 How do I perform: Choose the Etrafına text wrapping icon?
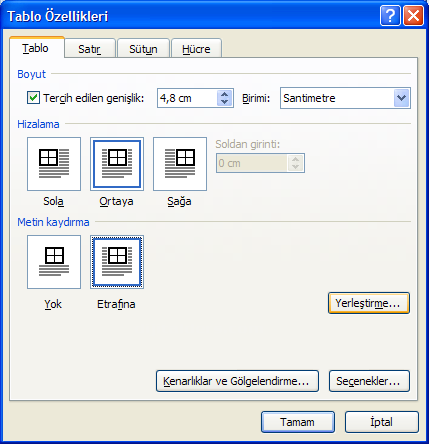[117, 262]
